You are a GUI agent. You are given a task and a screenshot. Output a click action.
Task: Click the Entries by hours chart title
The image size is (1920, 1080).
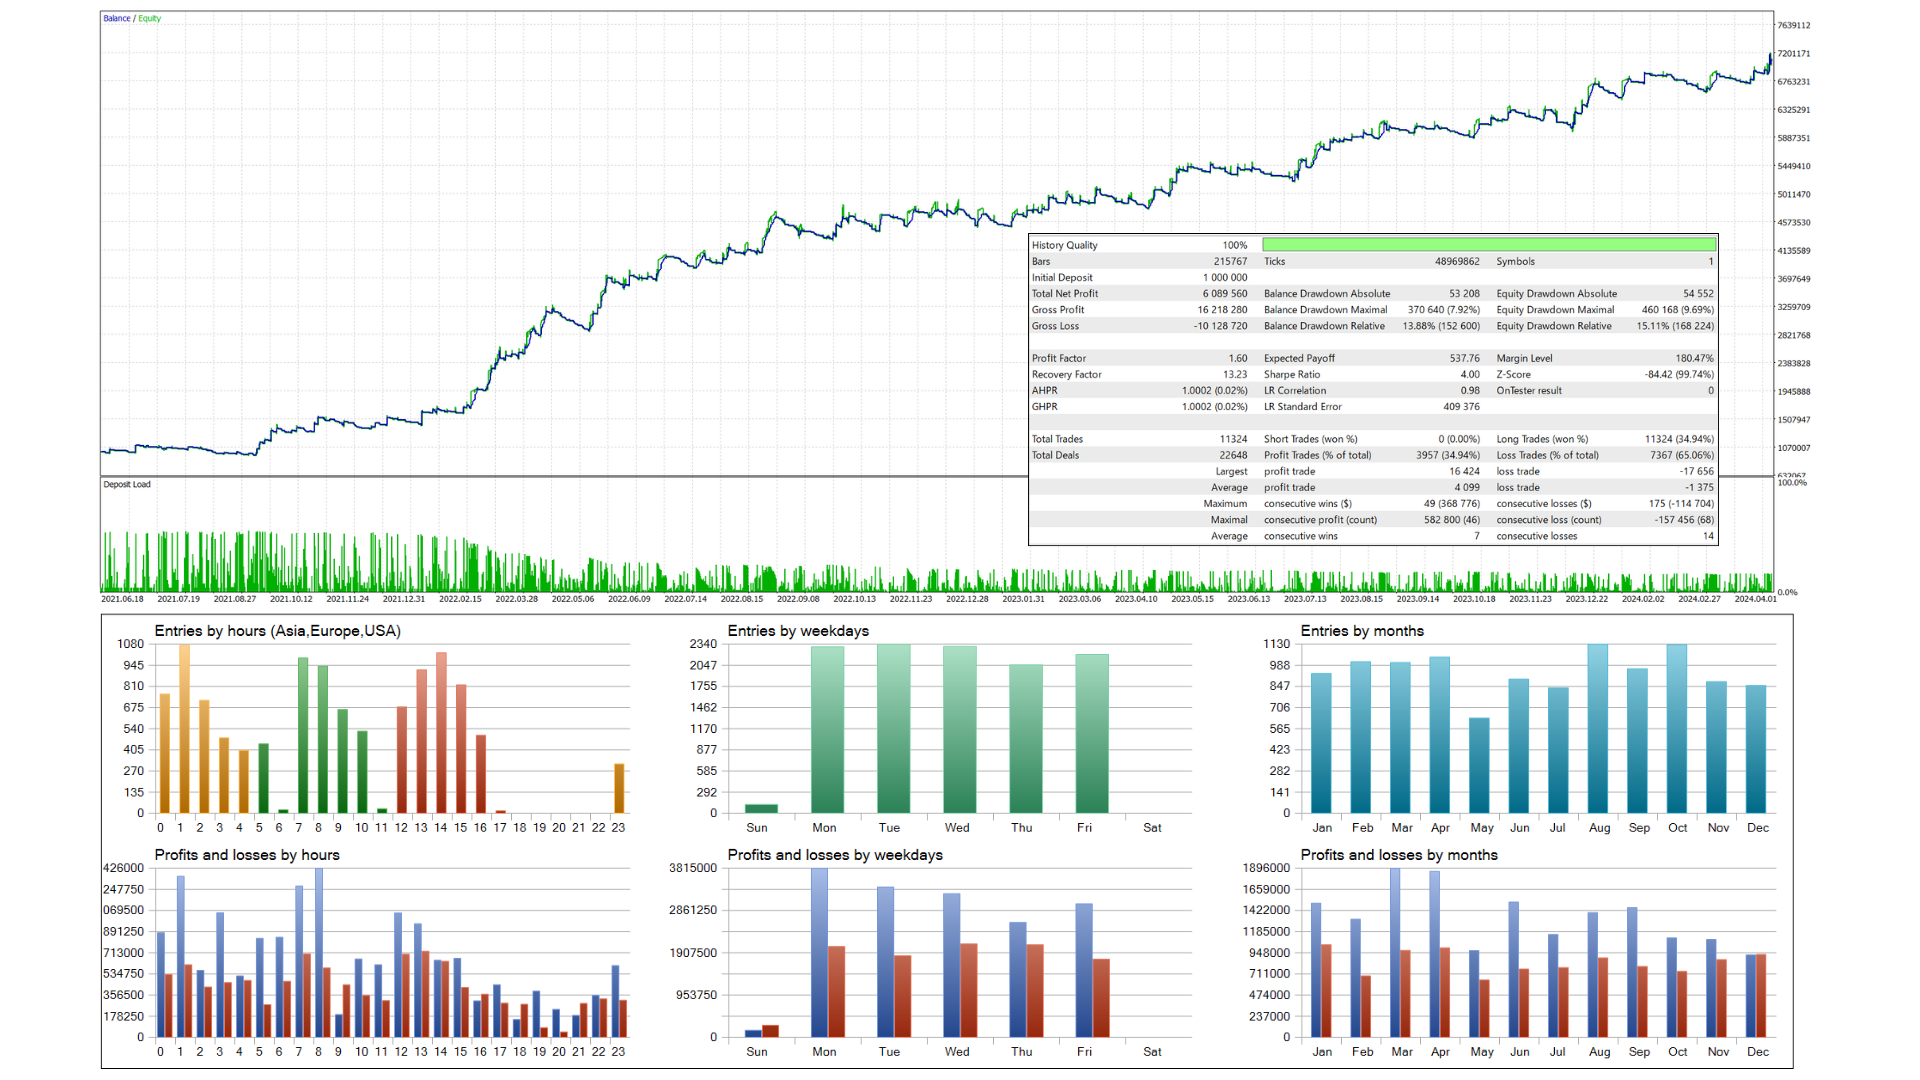click(x=277, y=631)
